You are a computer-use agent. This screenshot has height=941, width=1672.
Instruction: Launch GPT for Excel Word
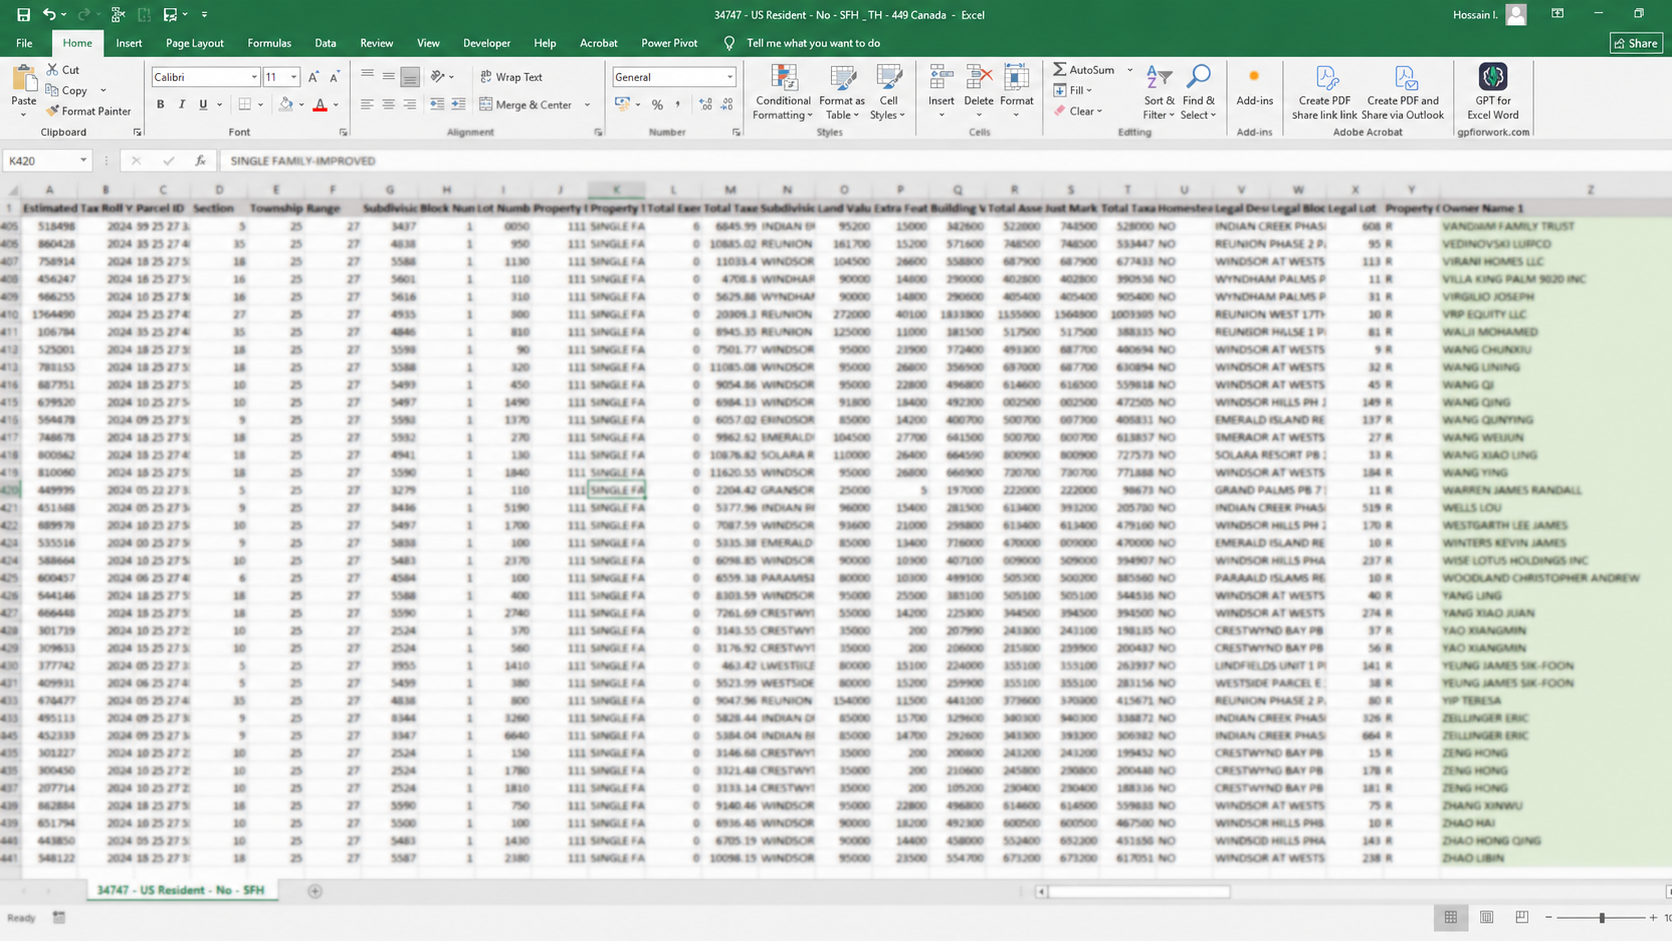[1493, 92]
